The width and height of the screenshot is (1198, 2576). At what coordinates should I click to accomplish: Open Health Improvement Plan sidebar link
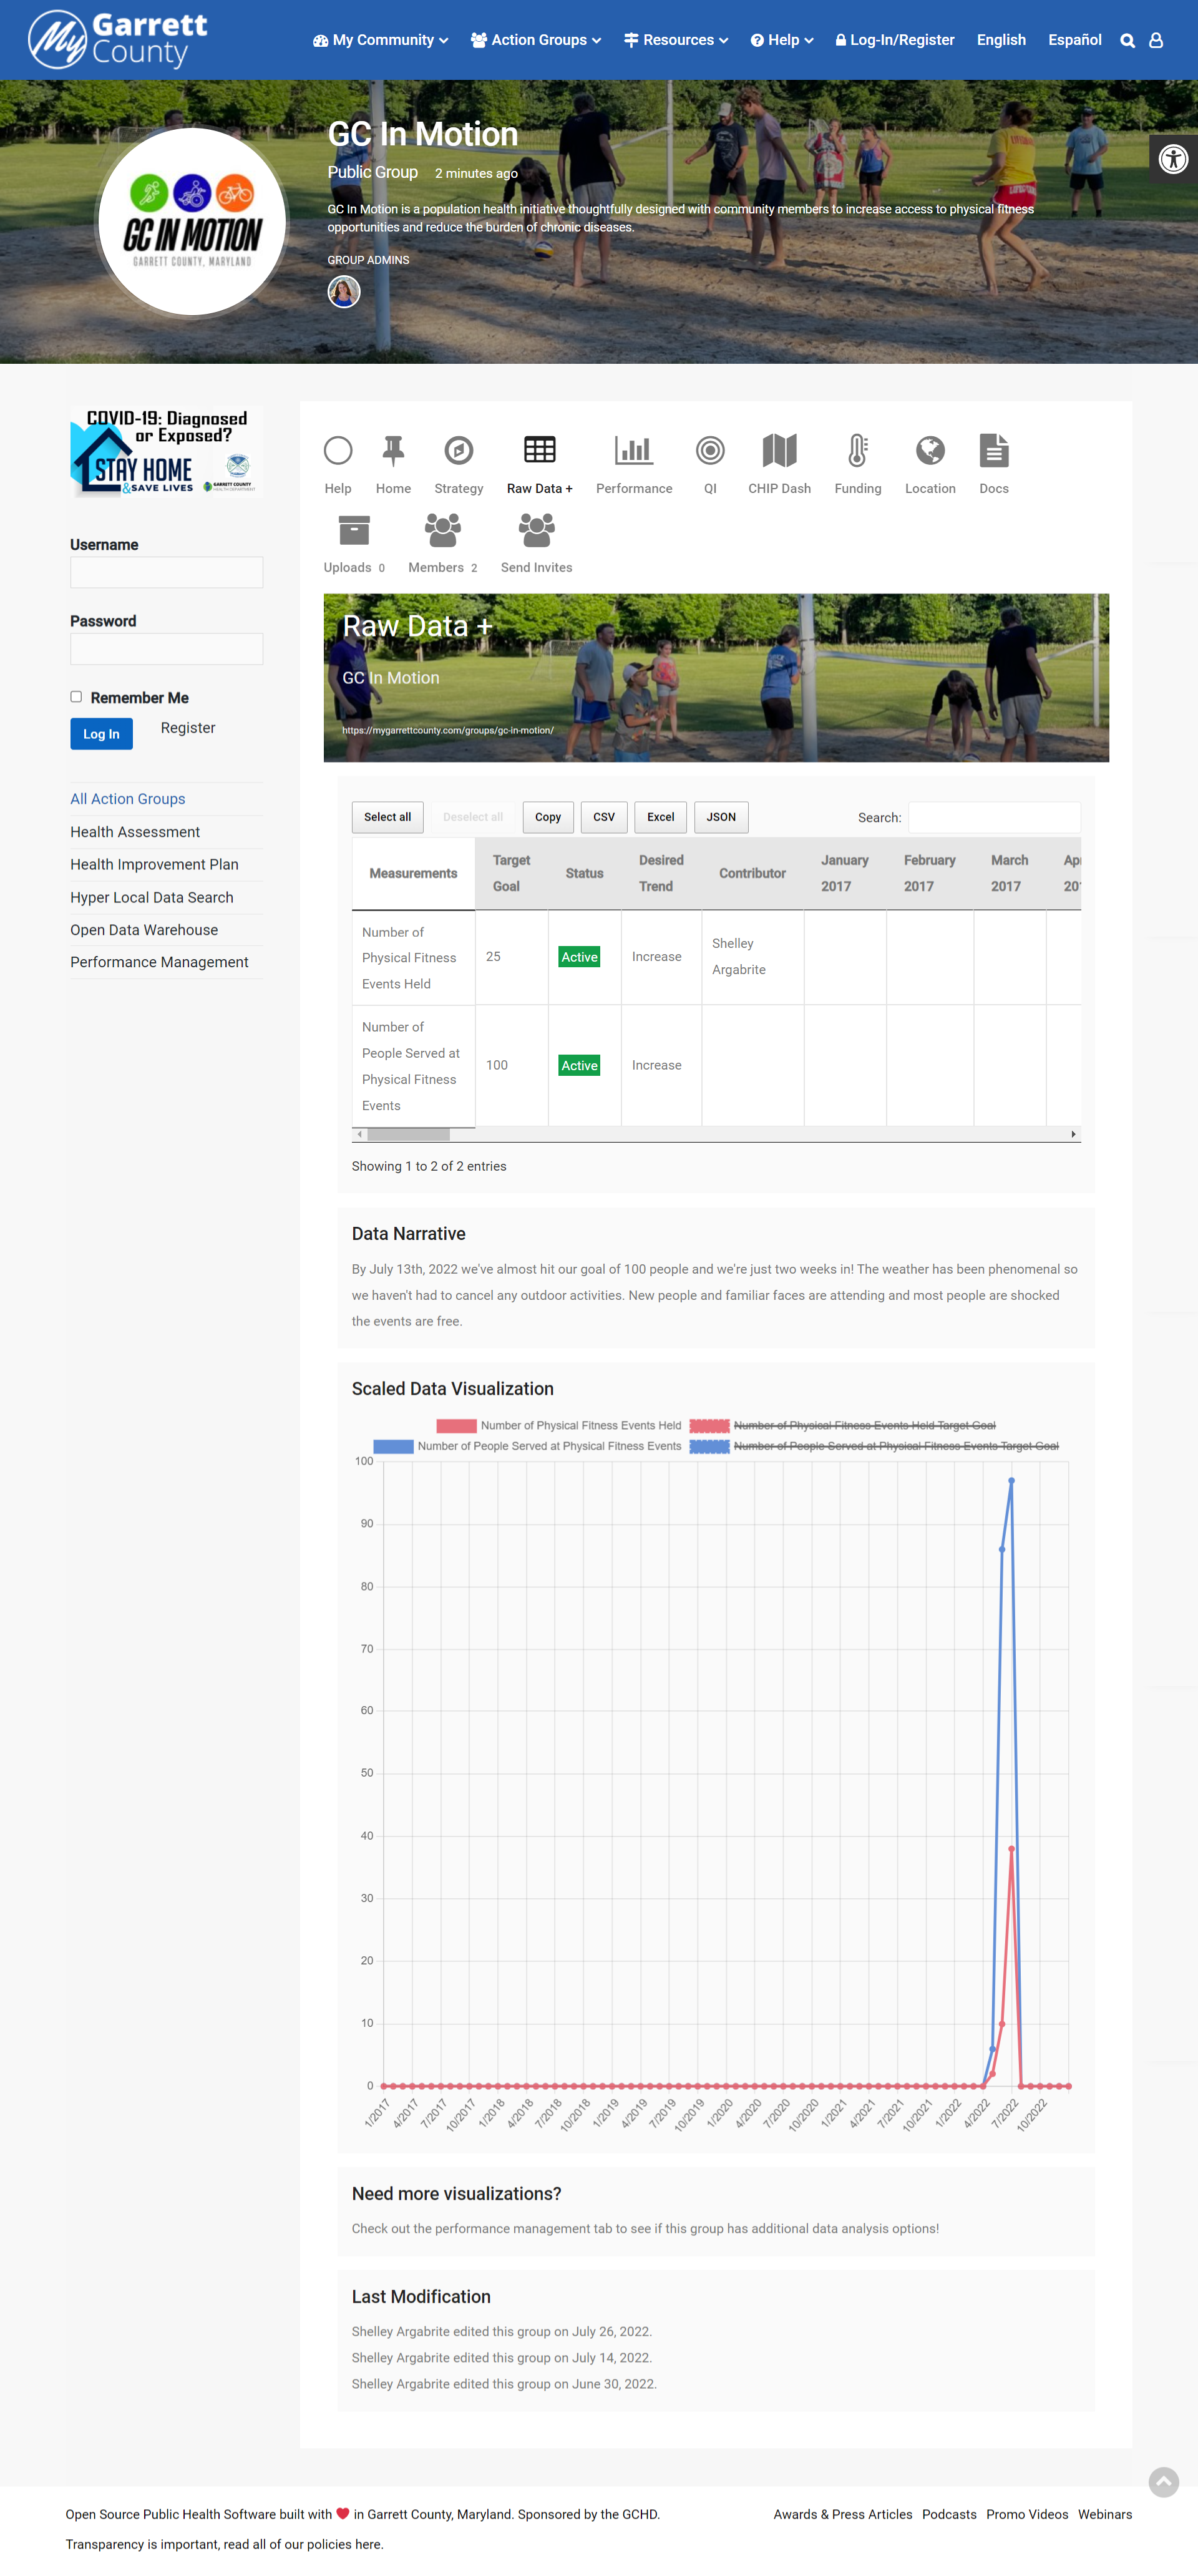(x=154, y=864)
